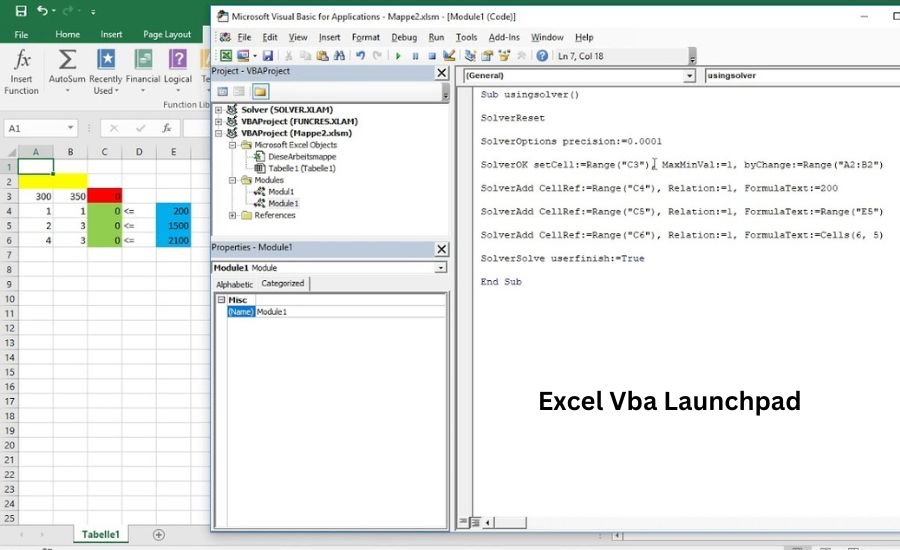Select Module1 in the Modules folder
The height and width of the screenshot is (550, 900).
284,203
